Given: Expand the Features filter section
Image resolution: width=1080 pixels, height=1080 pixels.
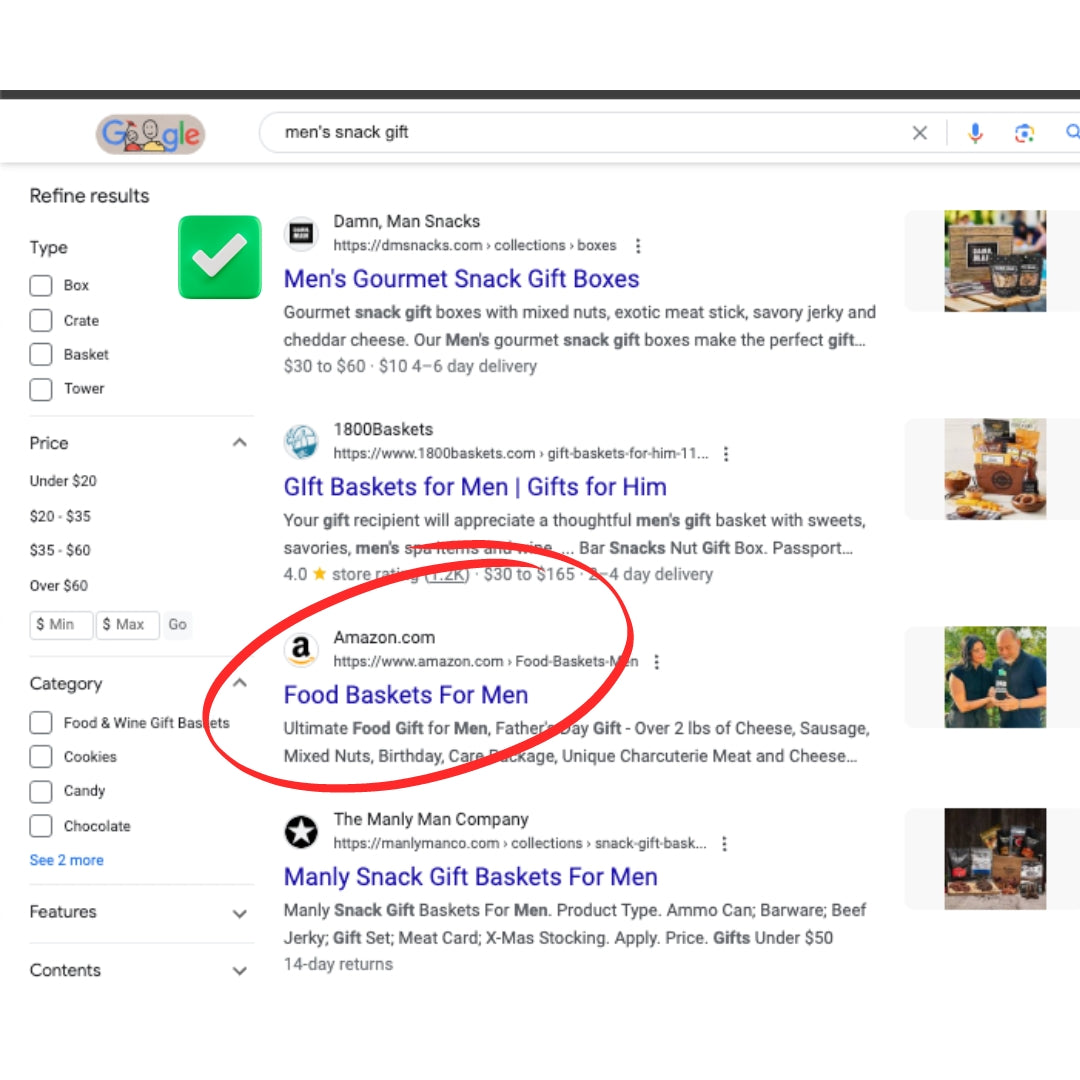Looking at the screenshot, I should tap(239, 913).
